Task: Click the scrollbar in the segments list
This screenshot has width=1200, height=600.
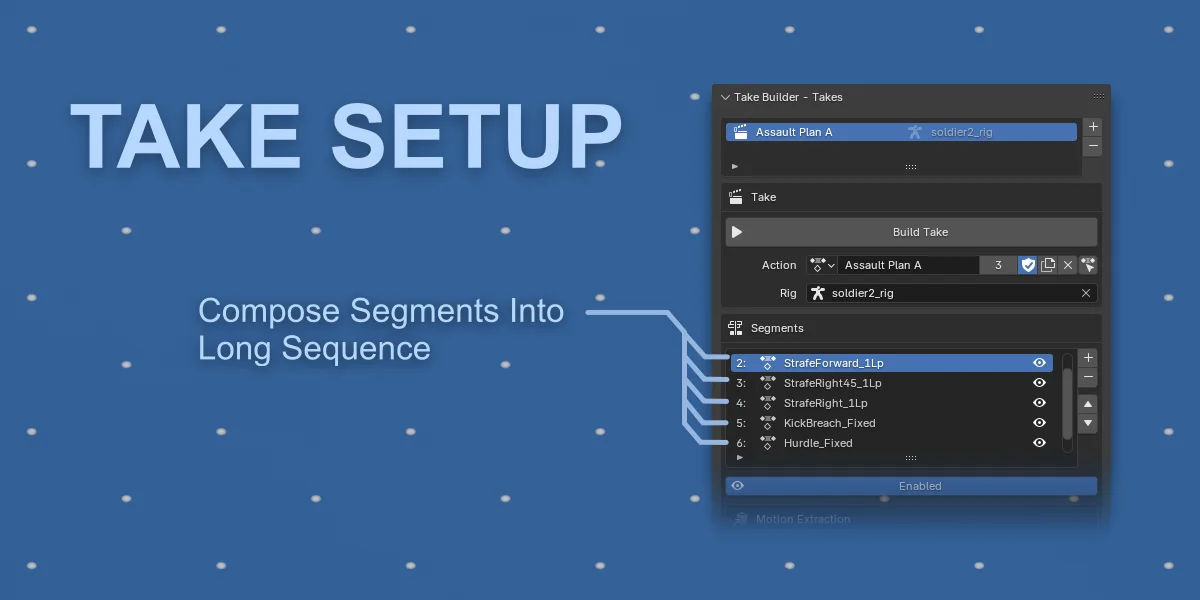Action: pyautogui.click(x=1067, y=403)
